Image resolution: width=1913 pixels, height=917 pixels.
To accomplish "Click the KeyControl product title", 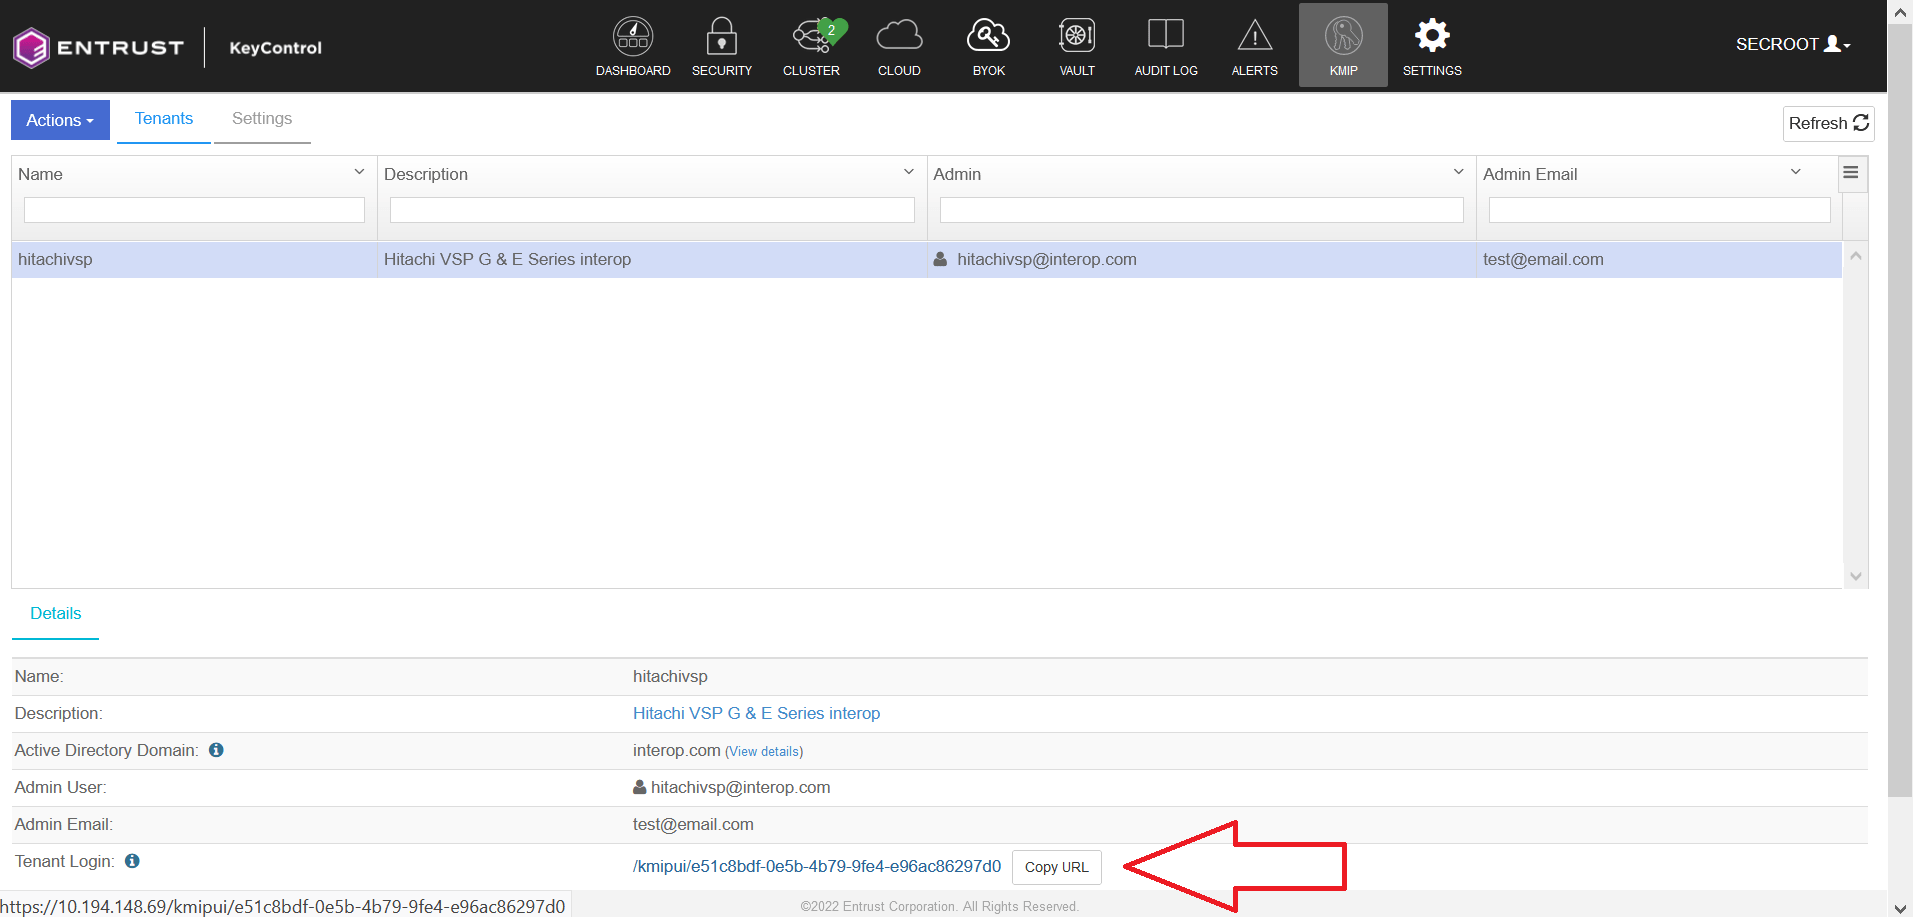I will [275, 48].
